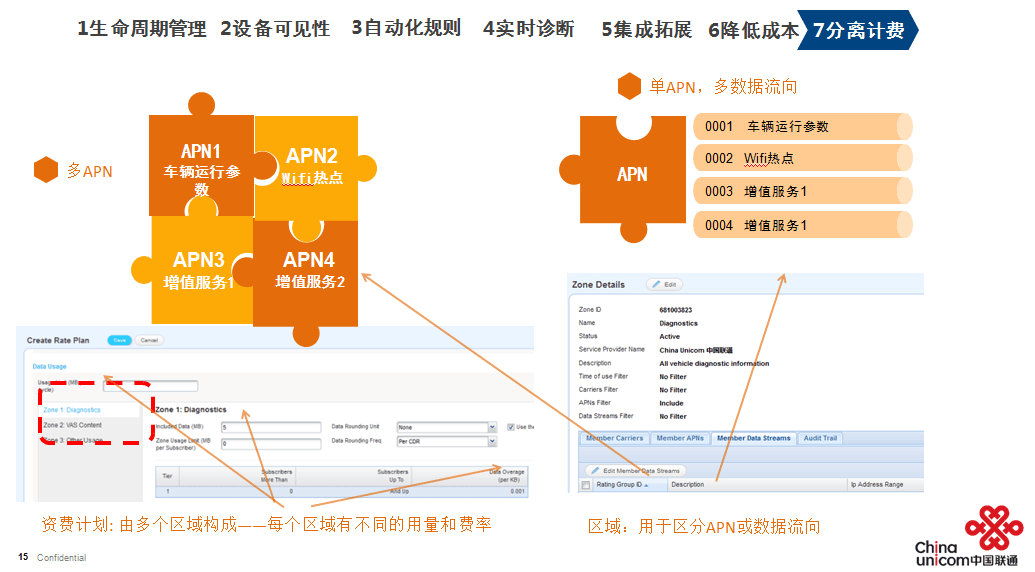Click the hexagon bullet beside 单APN，多数据流向
Screen dimensions: 1035x572
(x=629, y=87)
